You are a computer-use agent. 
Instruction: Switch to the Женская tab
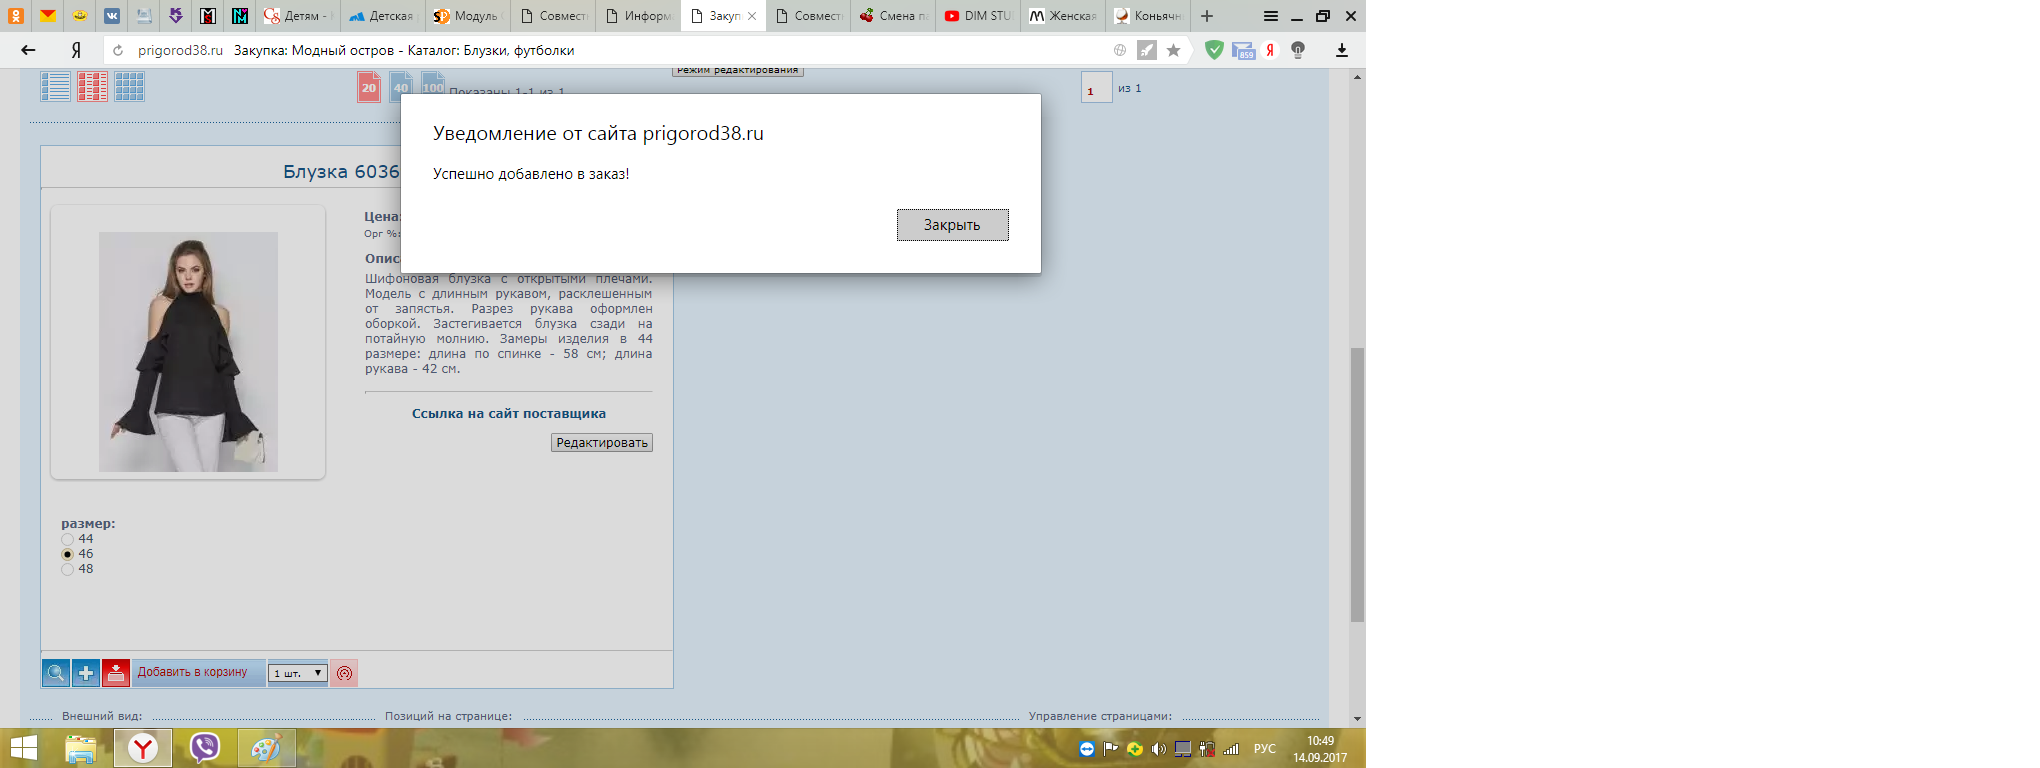(x=1063, y=15)
